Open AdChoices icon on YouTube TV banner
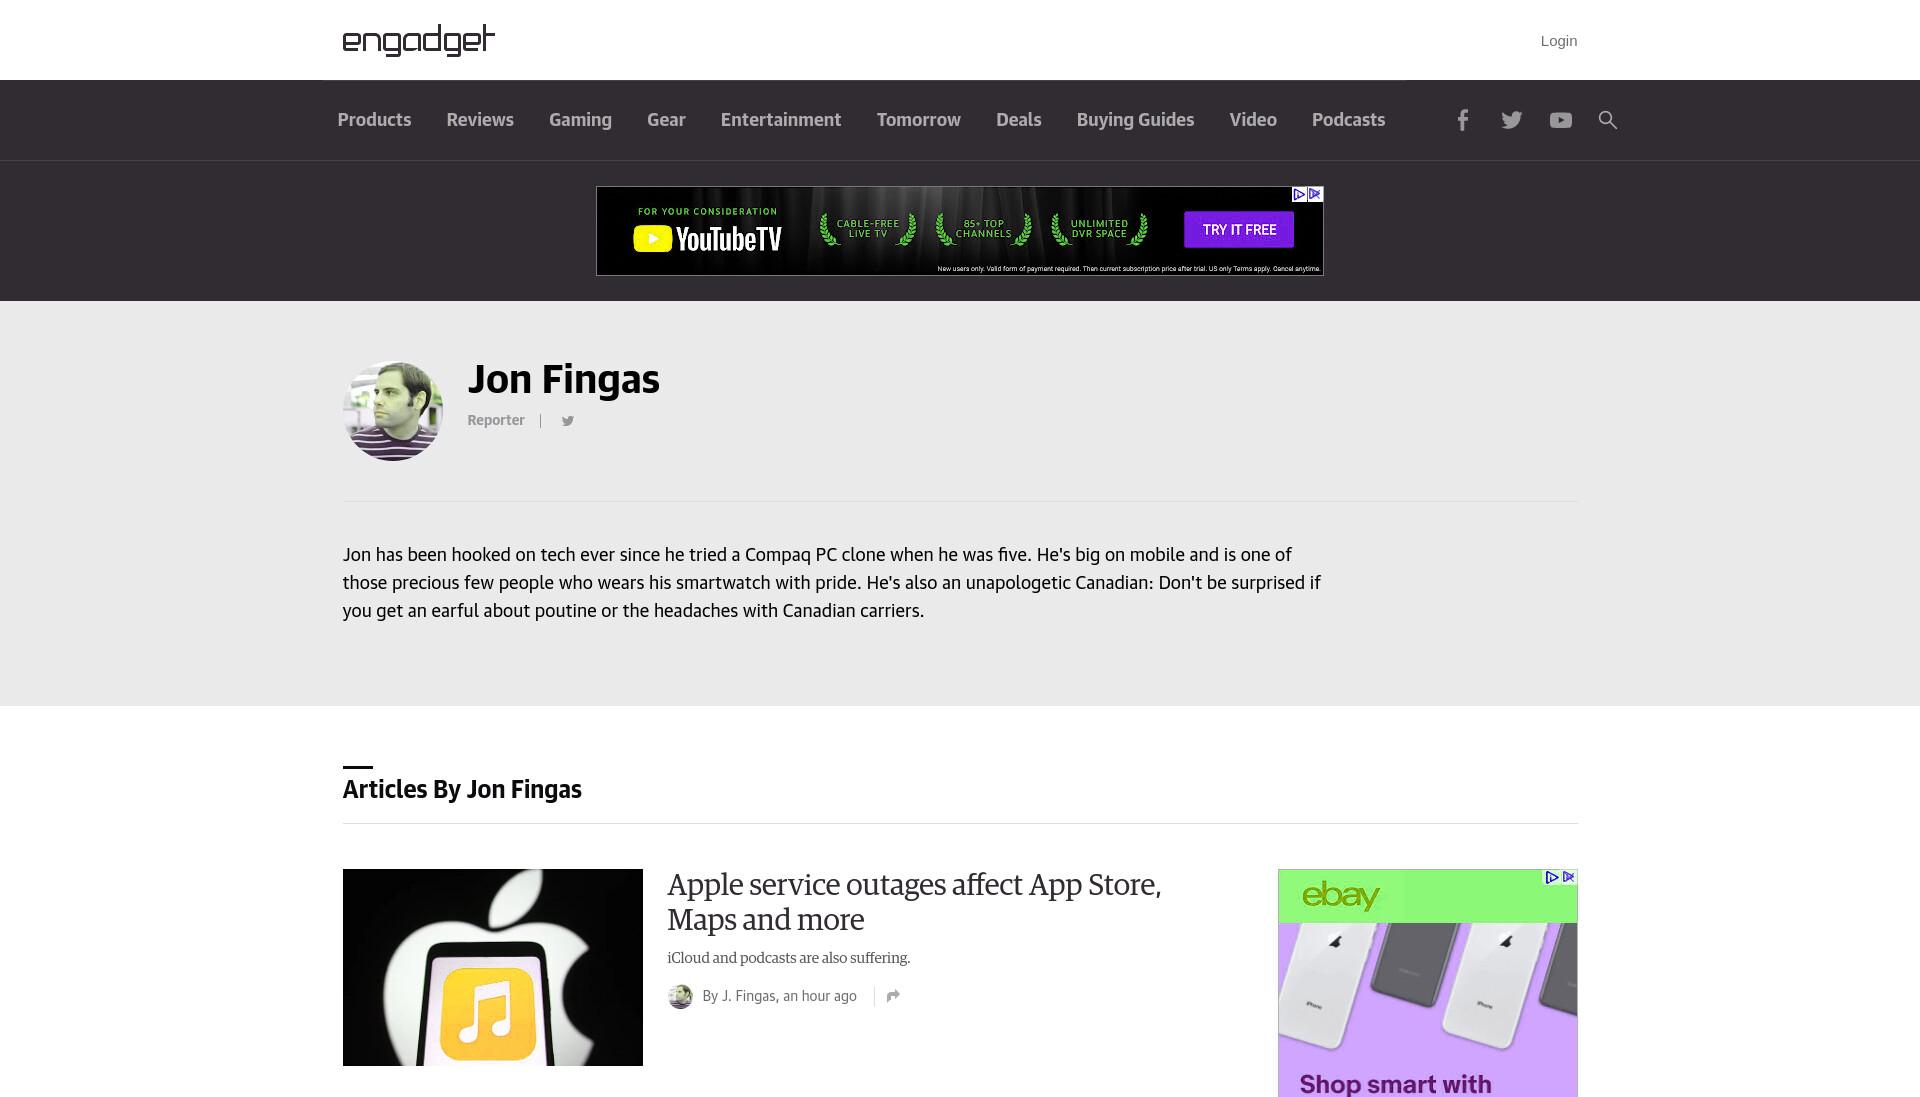 pos(1299,195)
